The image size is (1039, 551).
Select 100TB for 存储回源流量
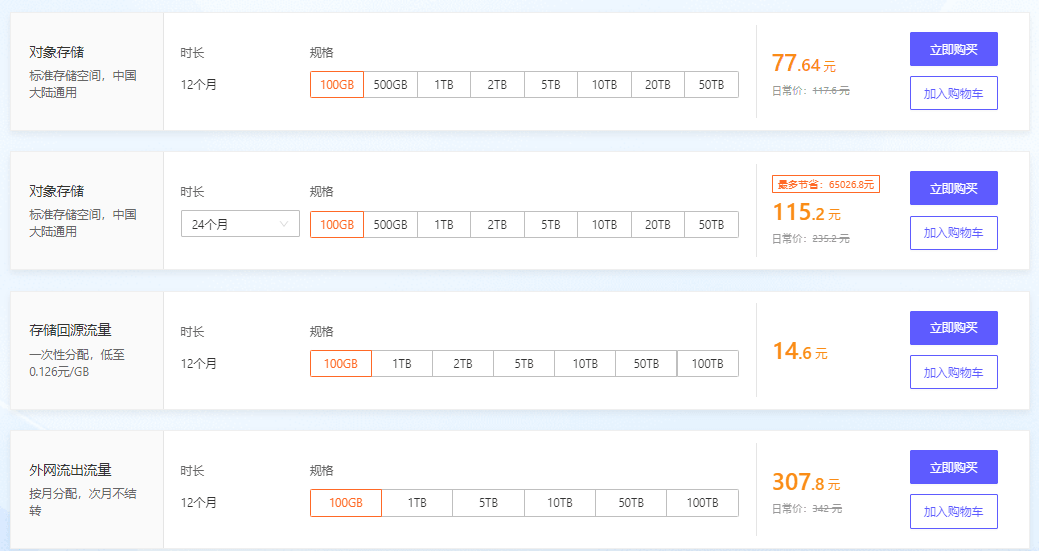[x=707, y=364]
